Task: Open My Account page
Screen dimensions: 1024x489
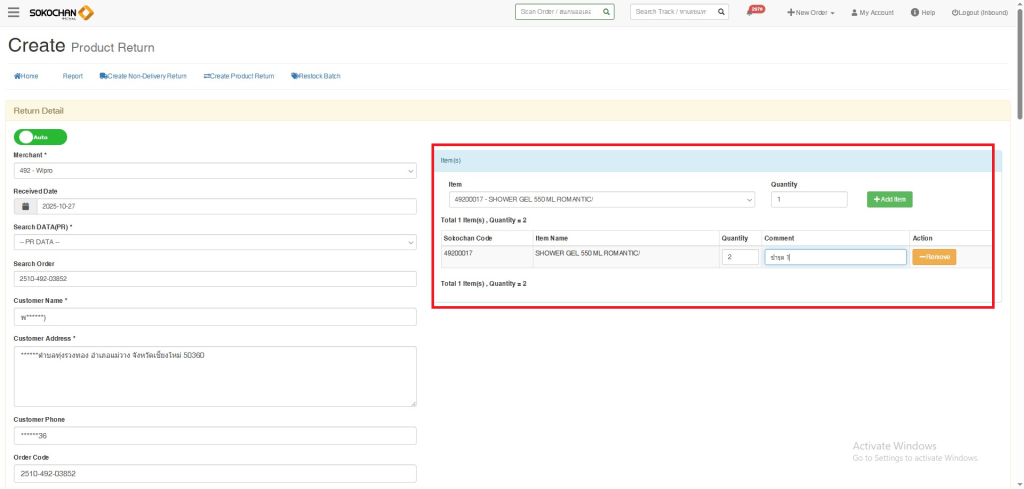Action: (872, 12)
